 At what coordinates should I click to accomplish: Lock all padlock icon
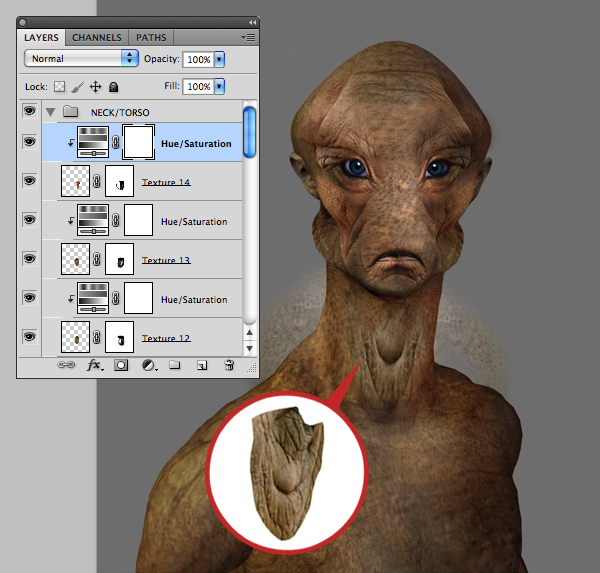pyautogui.click(x=113, y=87)
